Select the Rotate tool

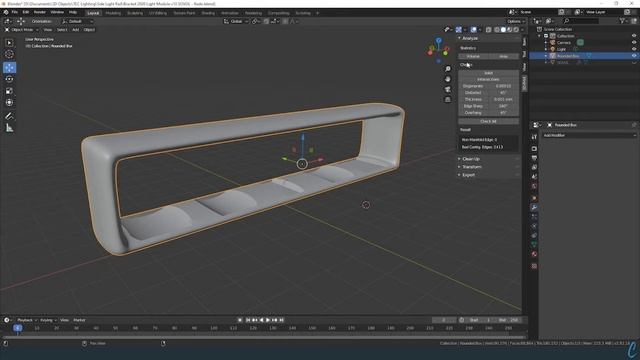(9, 79)
